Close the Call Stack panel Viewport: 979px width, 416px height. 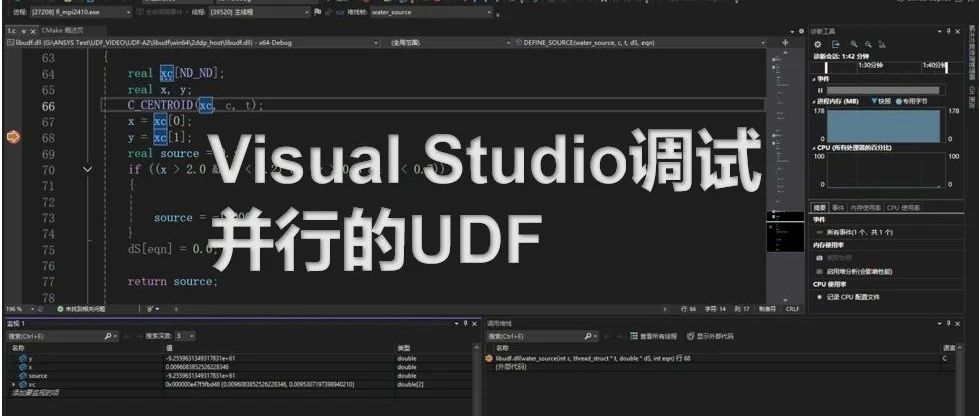[x=959, y=324]
